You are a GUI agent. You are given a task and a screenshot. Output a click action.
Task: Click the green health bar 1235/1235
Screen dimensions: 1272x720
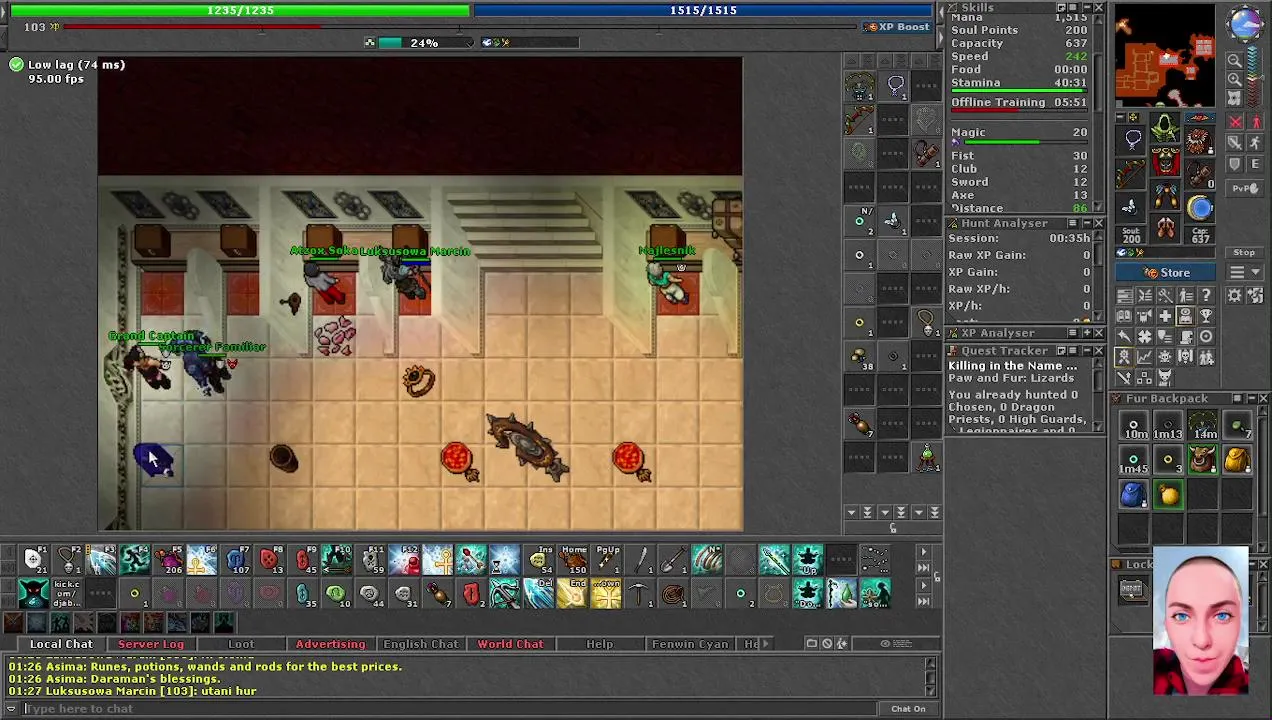[239, 10]
